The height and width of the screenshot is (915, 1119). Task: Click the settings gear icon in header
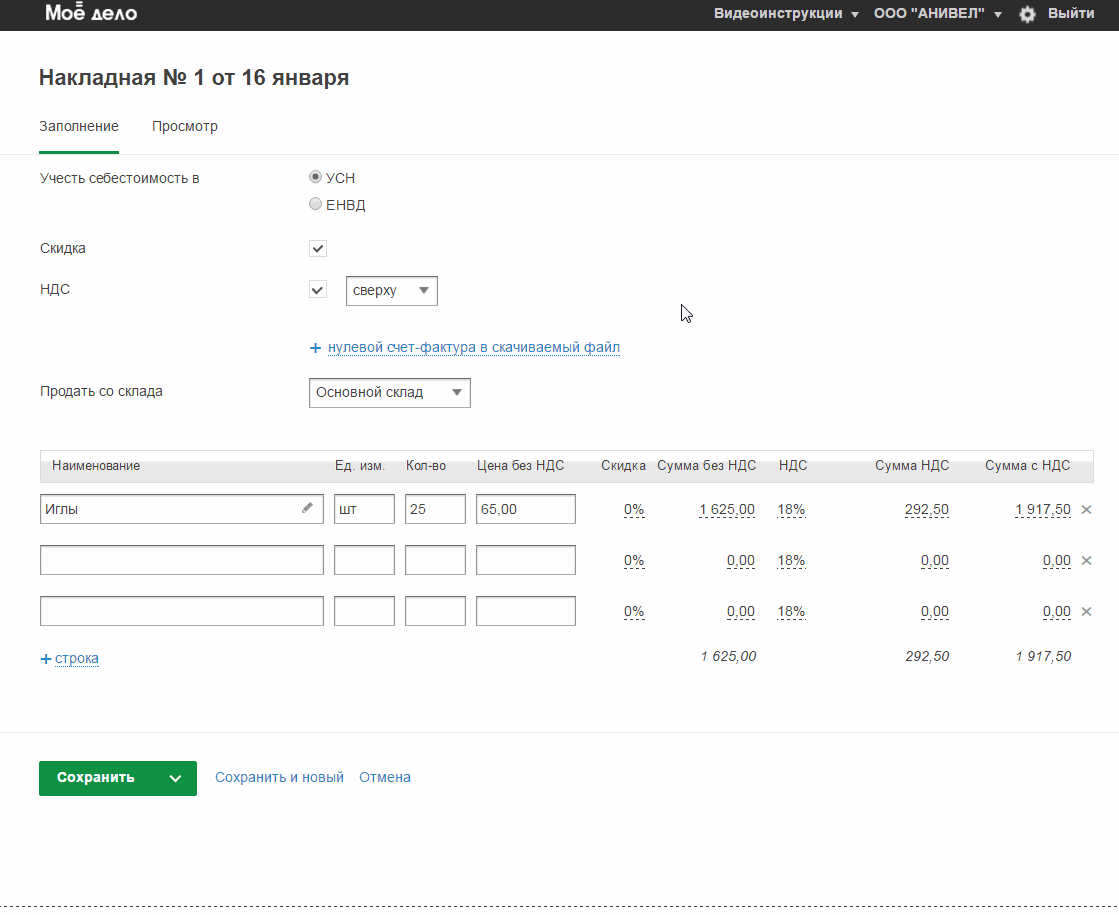click(1027, 14)
